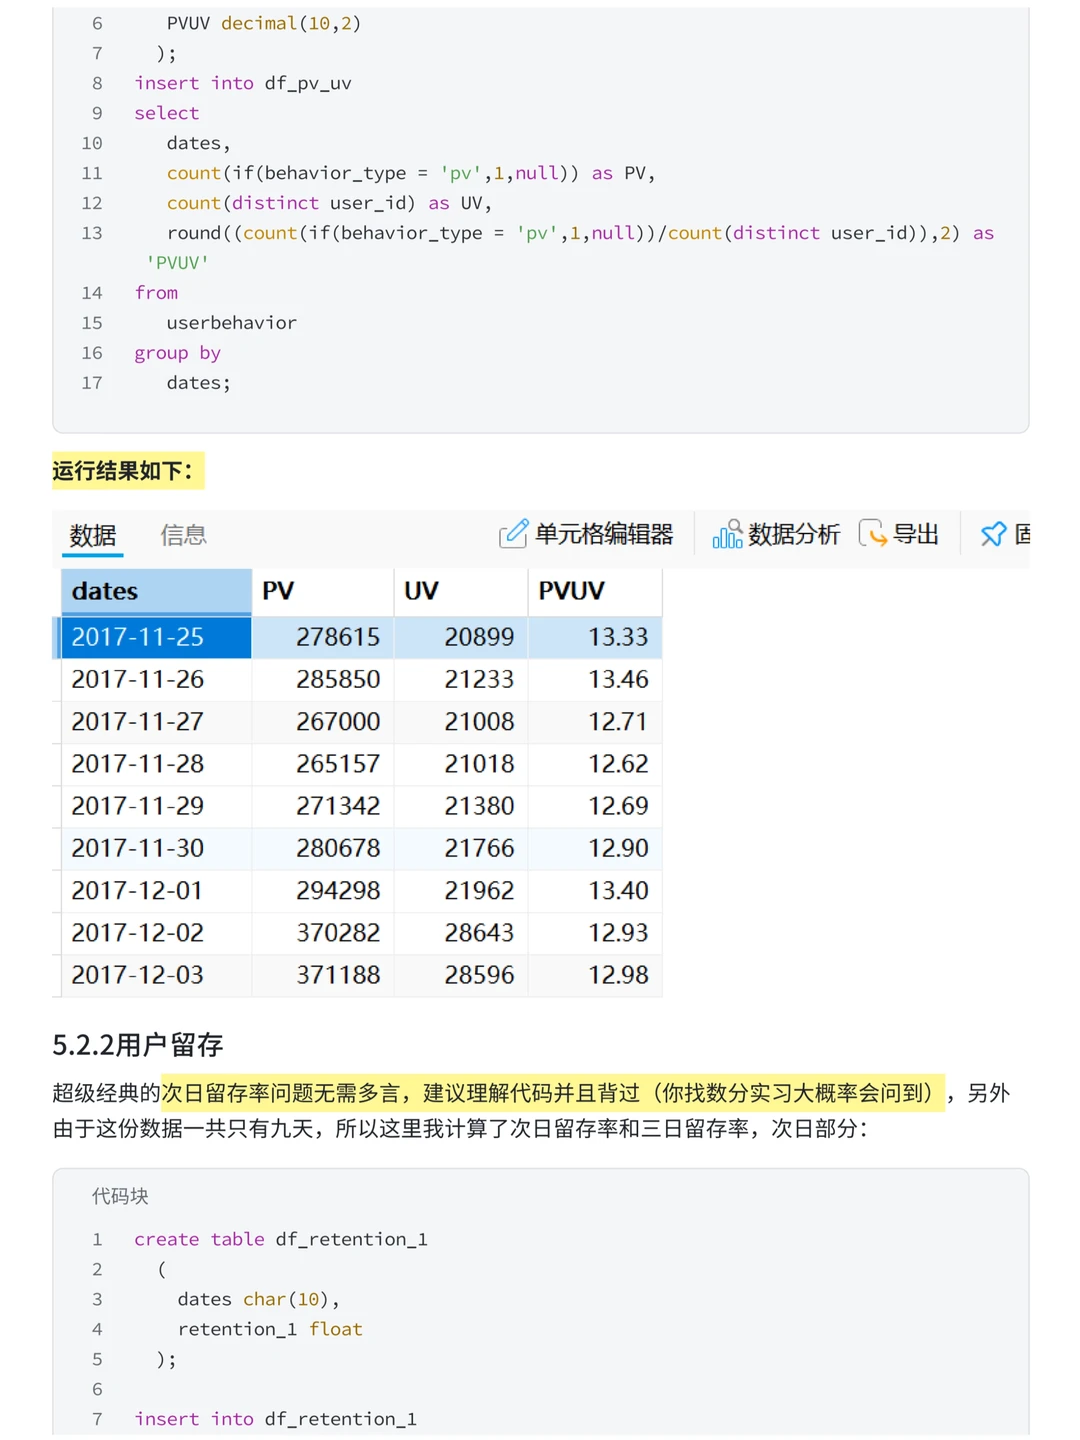Image resolution: width=1080 pixels, height=1440 pixels.
Task: Click code line 'userbehavior'
Action: (x=231, y=323)
